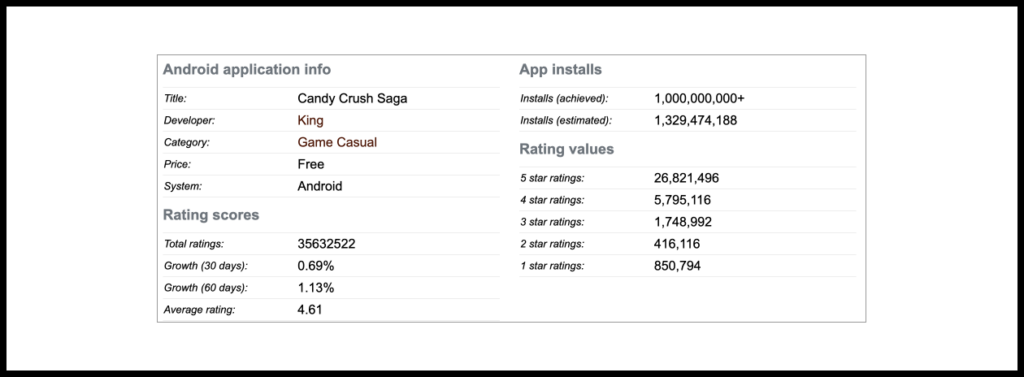Image resolution: width=1024 pixels, height=377 pixels.
Task: Click the 3 star ratings value 1,748,992
Action: tap(682, 222)
